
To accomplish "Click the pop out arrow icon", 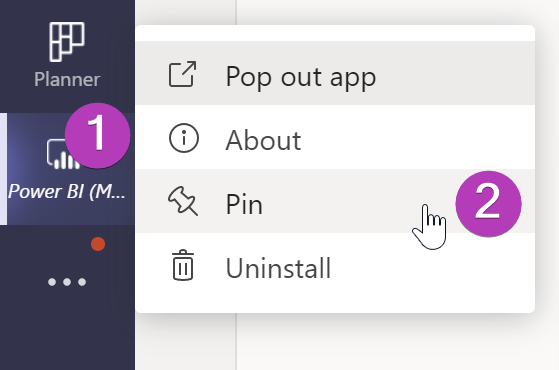I will (183, 74).
